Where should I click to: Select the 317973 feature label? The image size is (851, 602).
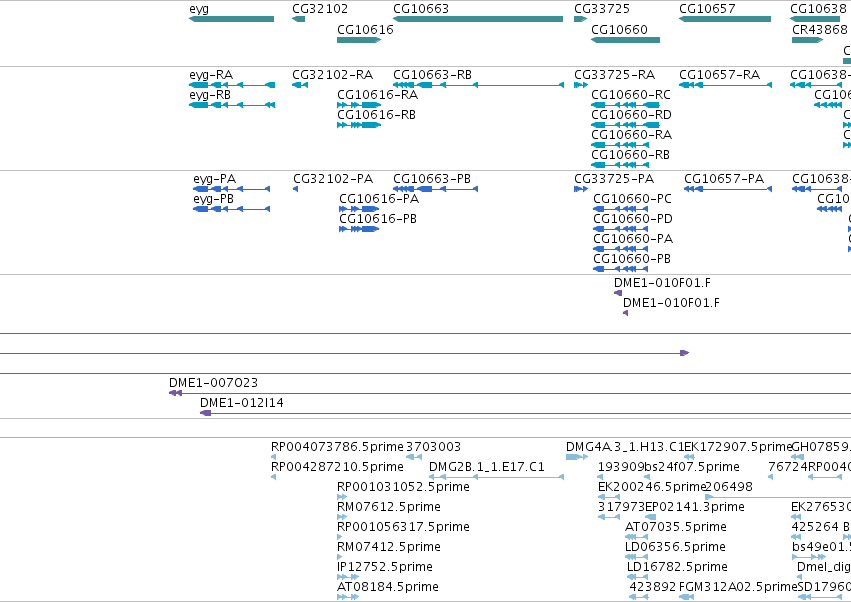(621, 507)
